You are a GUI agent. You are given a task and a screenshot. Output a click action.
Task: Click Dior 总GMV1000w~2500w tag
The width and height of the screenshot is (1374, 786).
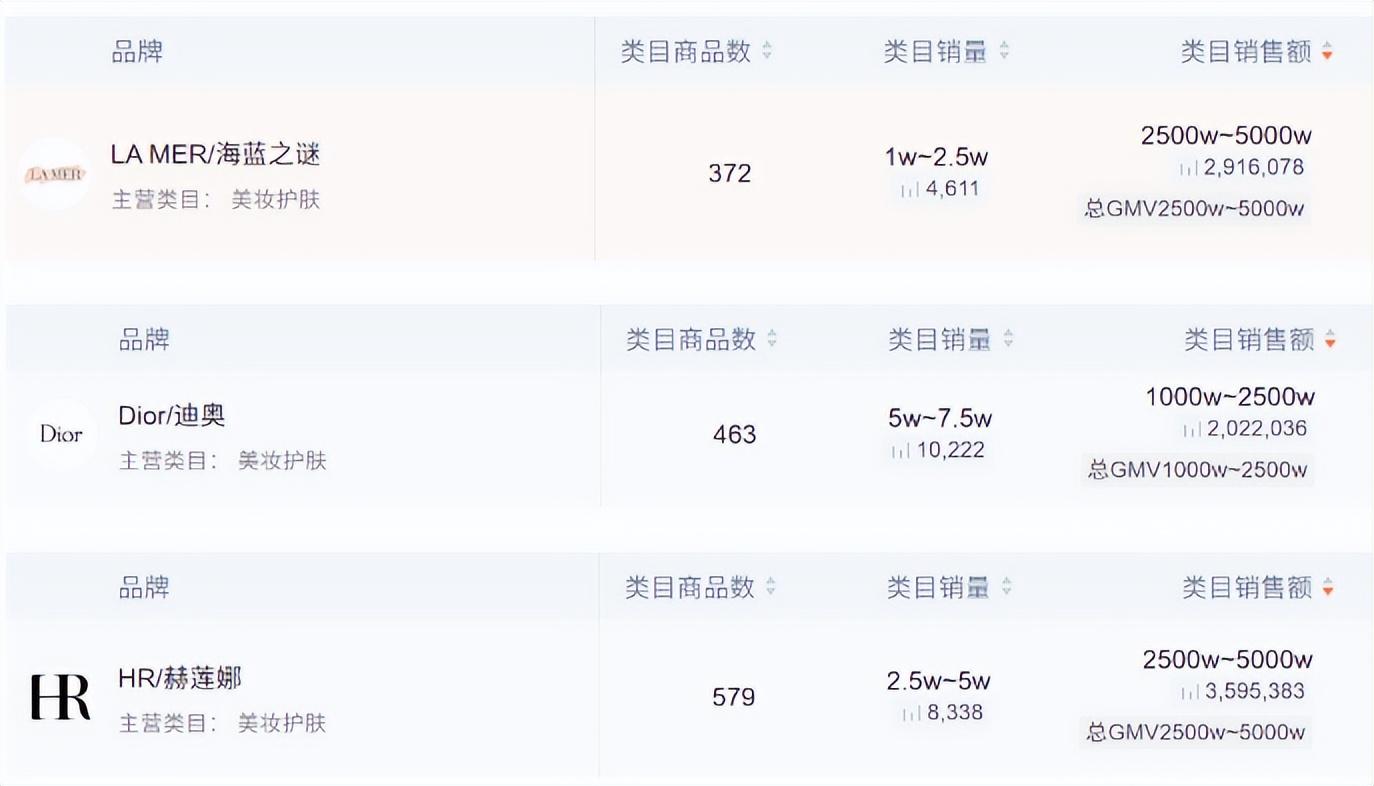click(x=1197, y=470)
